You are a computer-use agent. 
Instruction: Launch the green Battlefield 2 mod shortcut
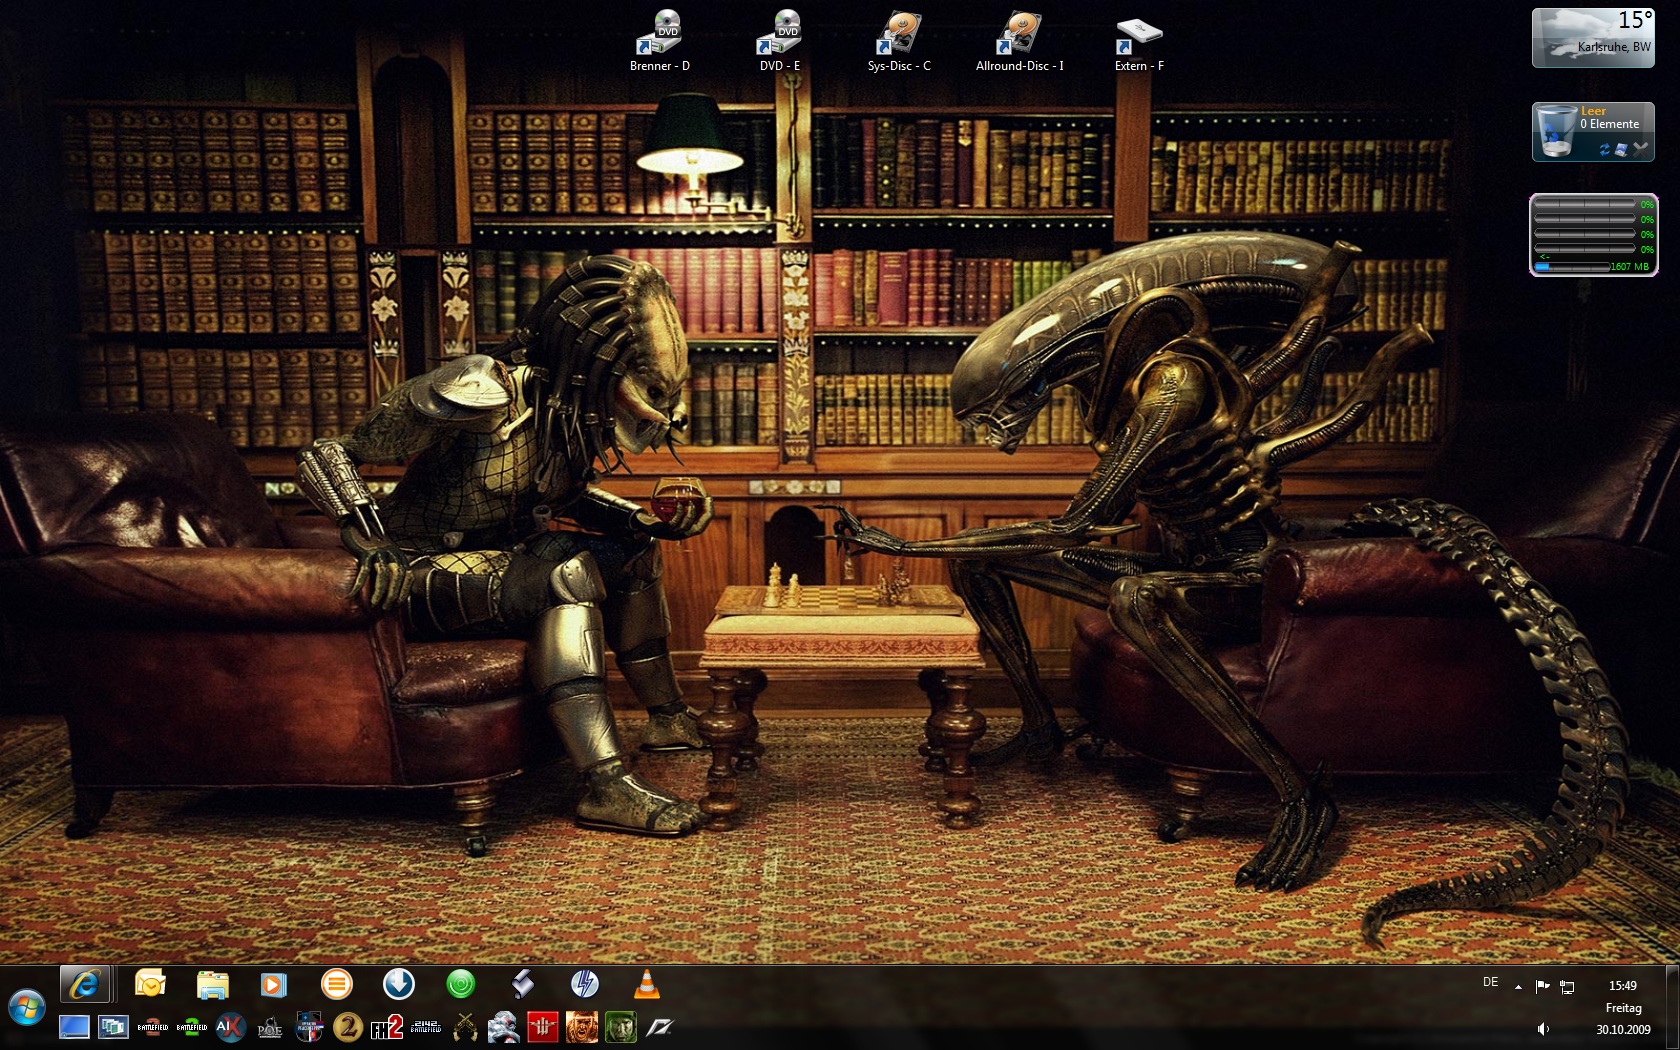[191, 1027]
